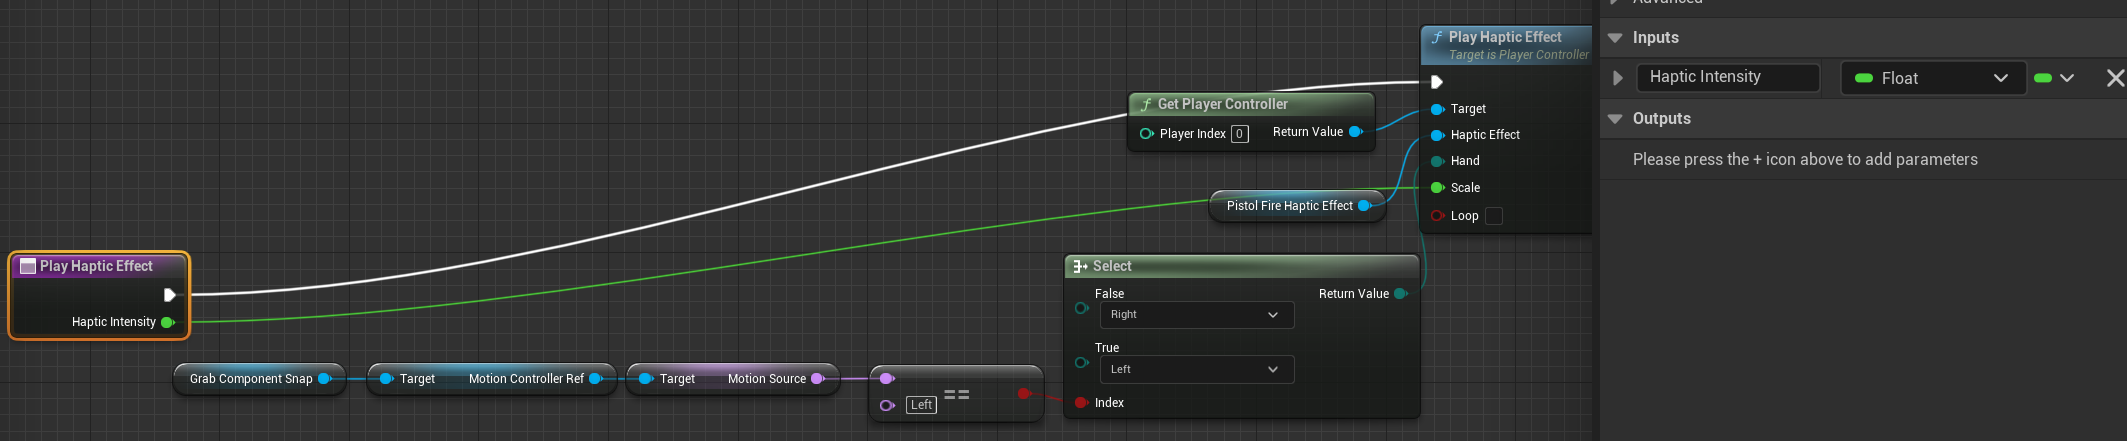The height and width of the screenshot is (441, 2127).
Task: Click exec input pin of Play Haptic Effect function
Action: point(1437,82)
